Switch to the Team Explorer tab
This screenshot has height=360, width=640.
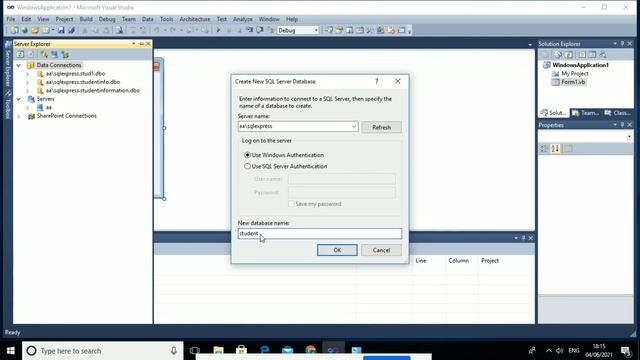click(586, 113)
